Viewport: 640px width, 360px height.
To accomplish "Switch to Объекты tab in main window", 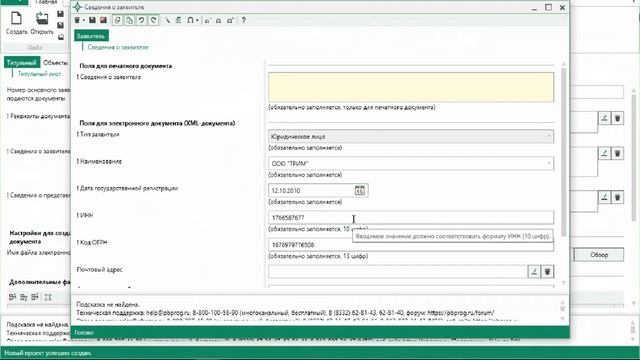I will pyautogui.click(x=56, y=62).
